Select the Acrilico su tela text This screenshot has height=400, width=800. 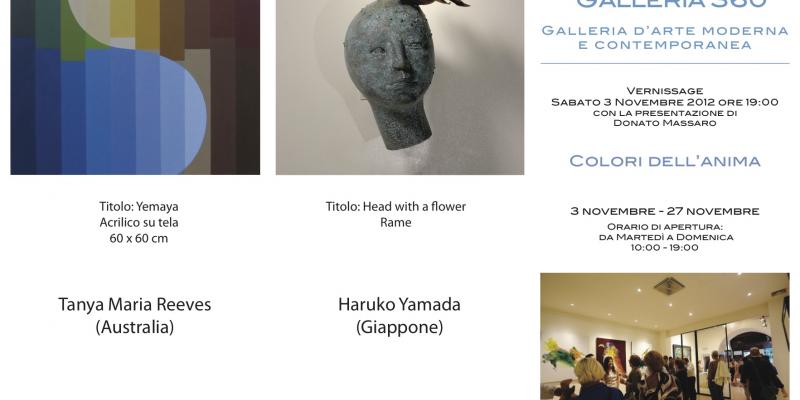pyautogui.click(x=139, y=222)
